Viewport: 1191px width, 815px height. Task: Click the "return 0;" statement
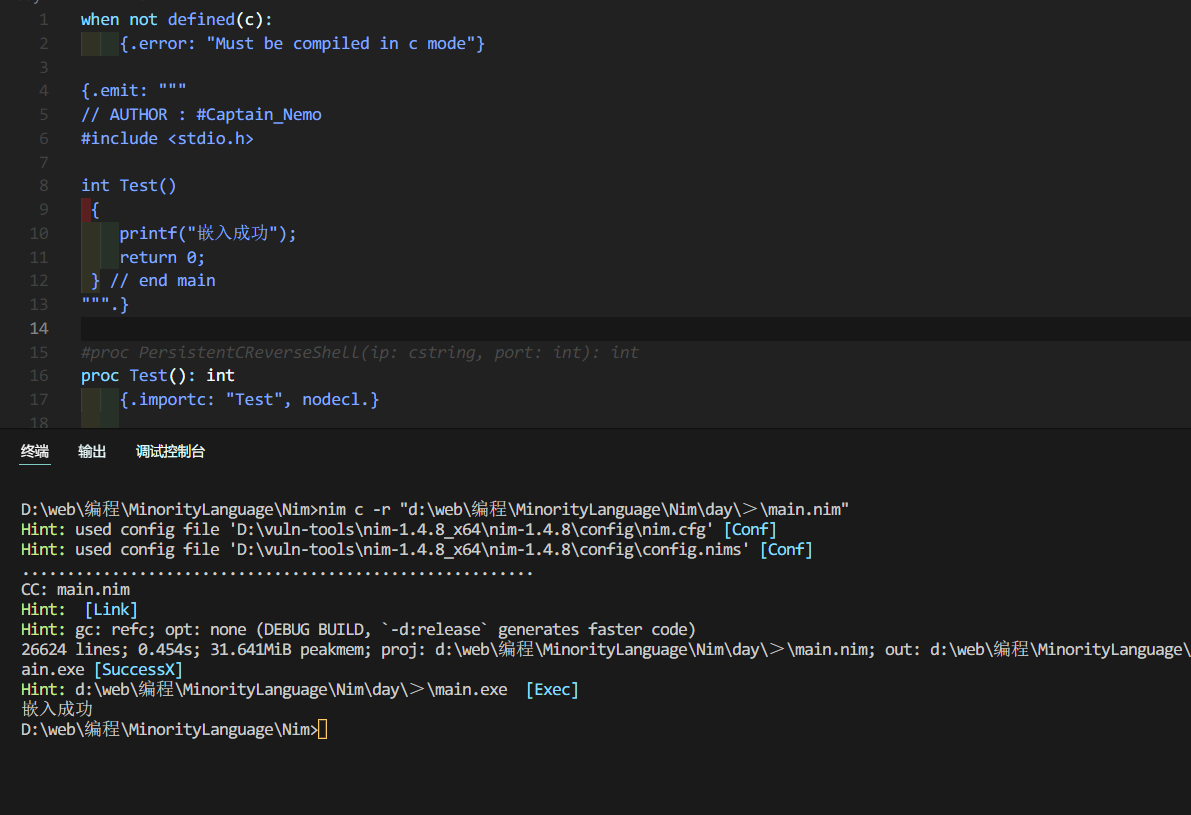pos(162,257)
